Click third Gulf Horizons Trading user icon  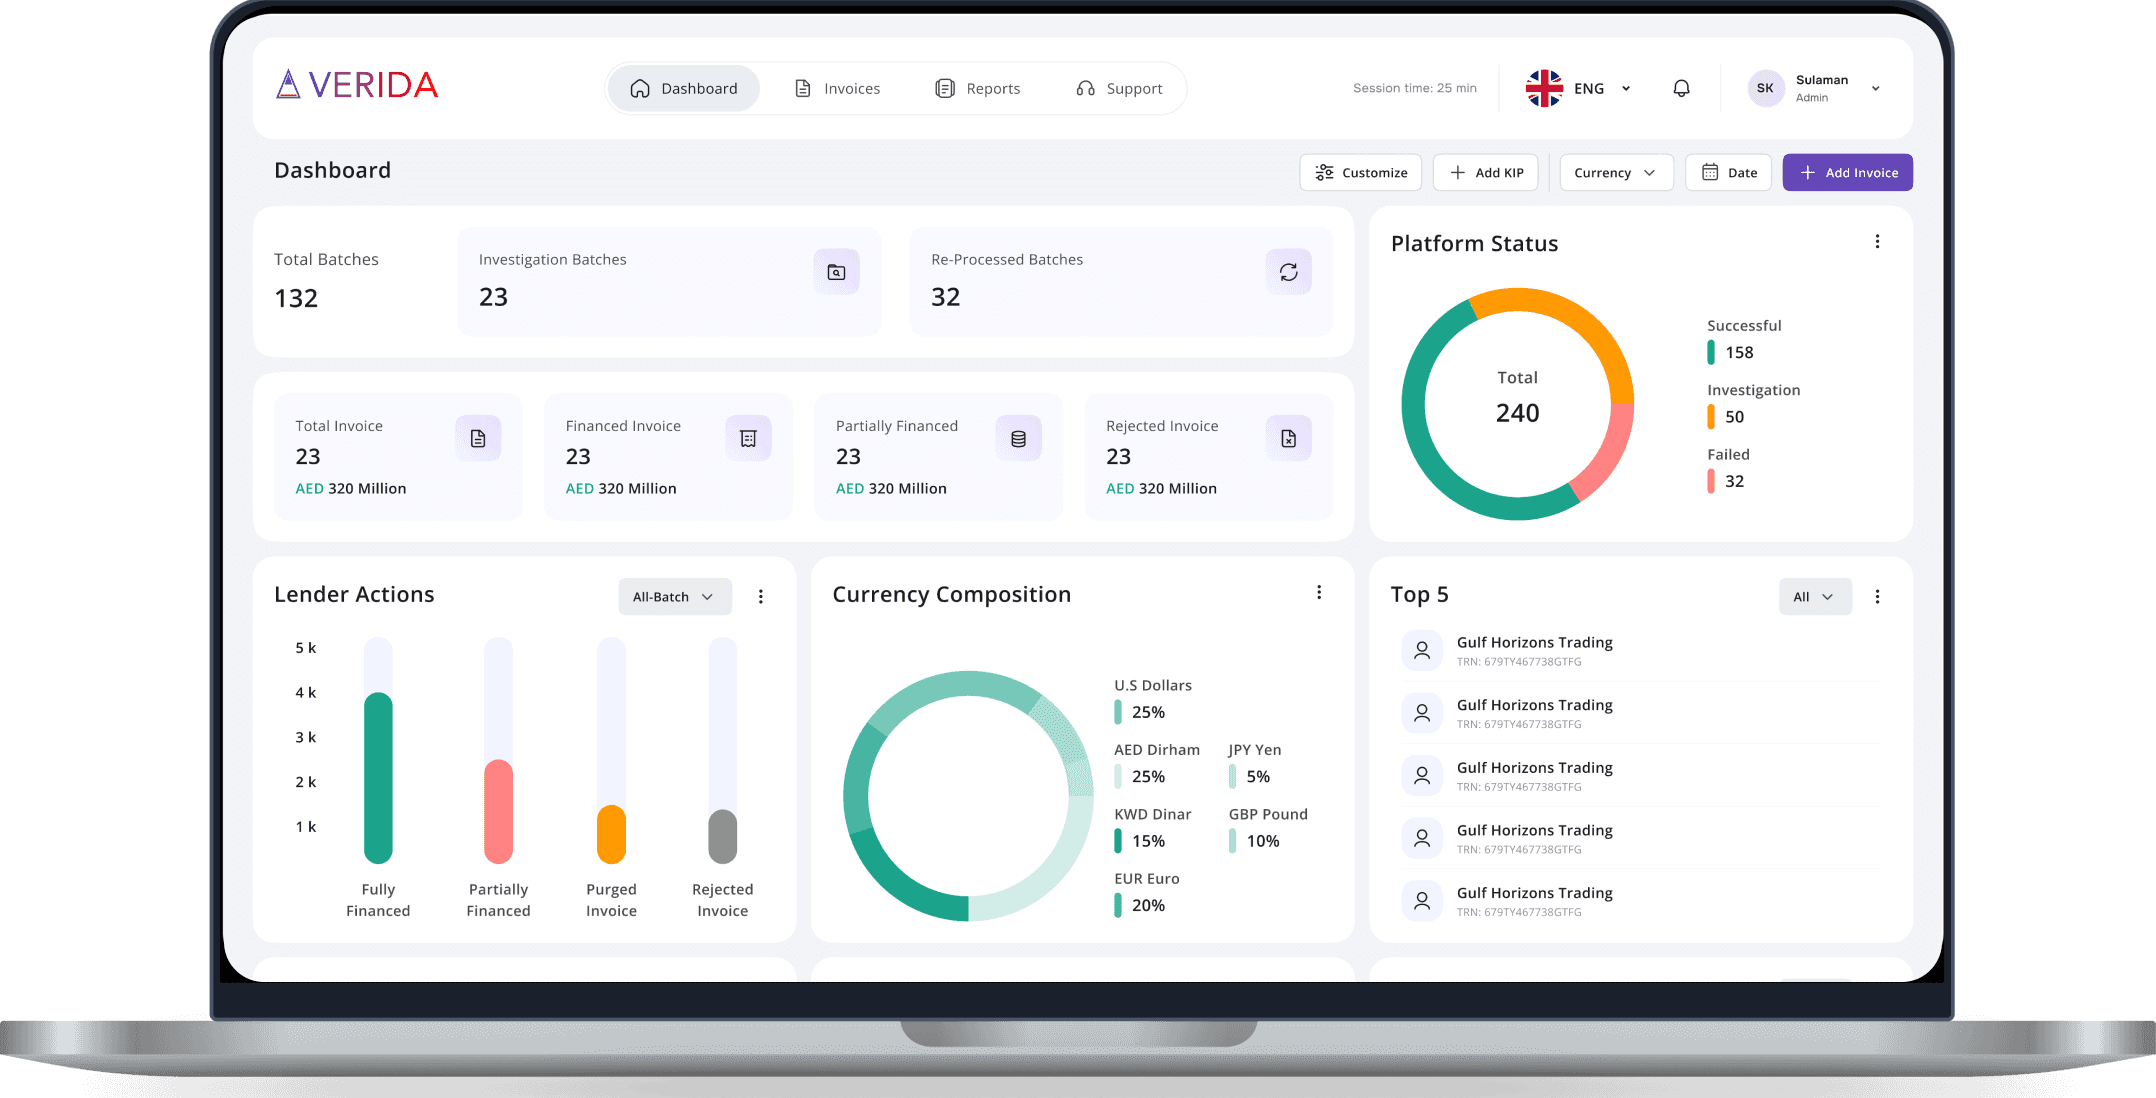pyautogui.click(x=1422, y=775)
